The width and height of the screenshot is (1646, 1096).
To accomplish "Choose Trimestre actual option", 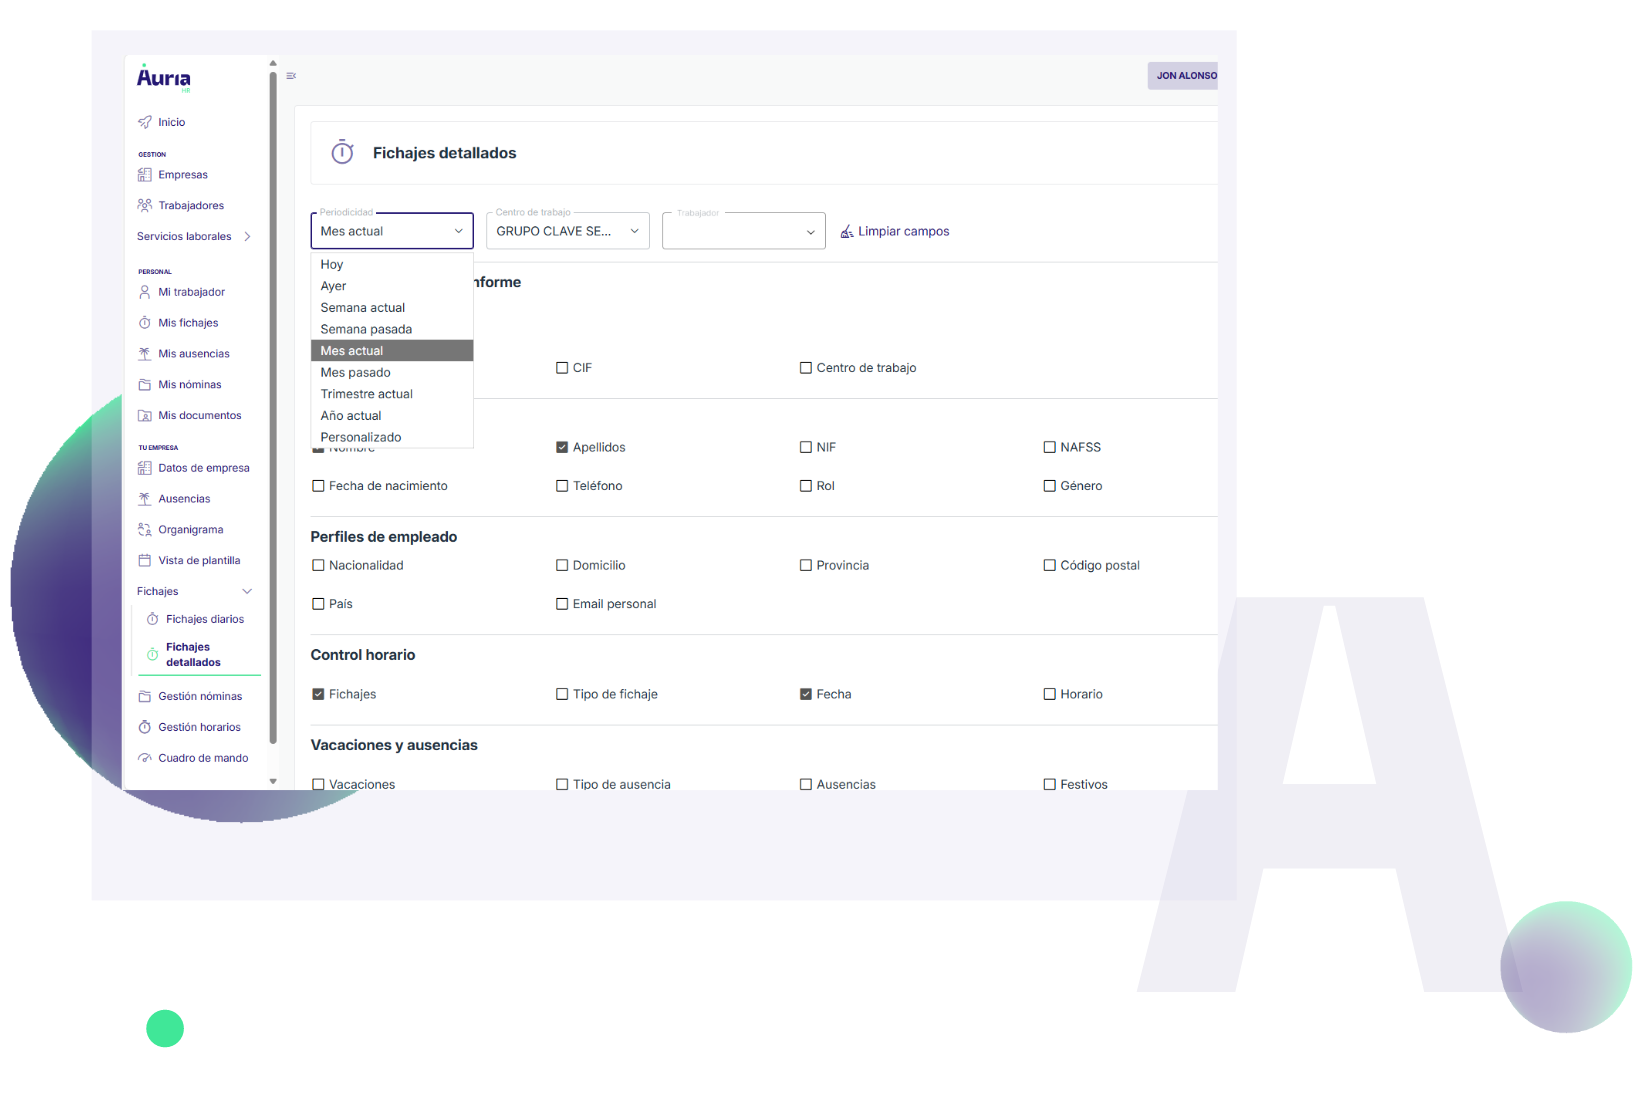I will coord(367,394).
